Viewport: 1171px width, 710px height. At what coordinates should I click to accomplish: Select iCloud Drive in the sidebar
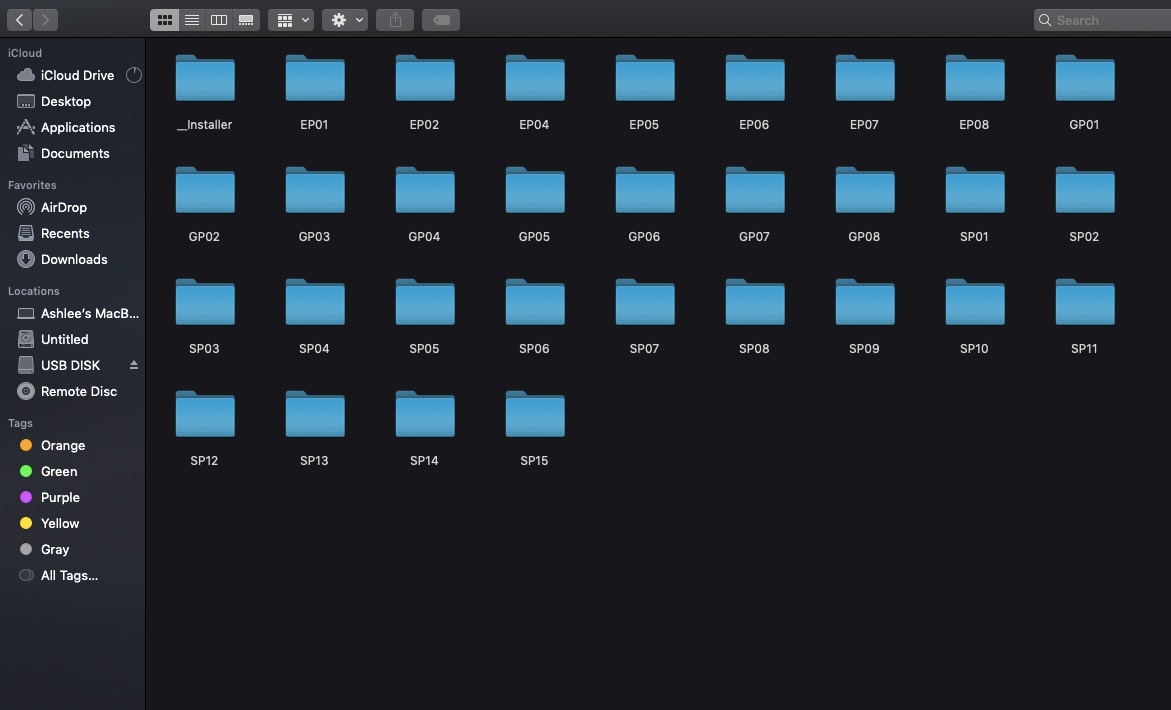point(77,75)
